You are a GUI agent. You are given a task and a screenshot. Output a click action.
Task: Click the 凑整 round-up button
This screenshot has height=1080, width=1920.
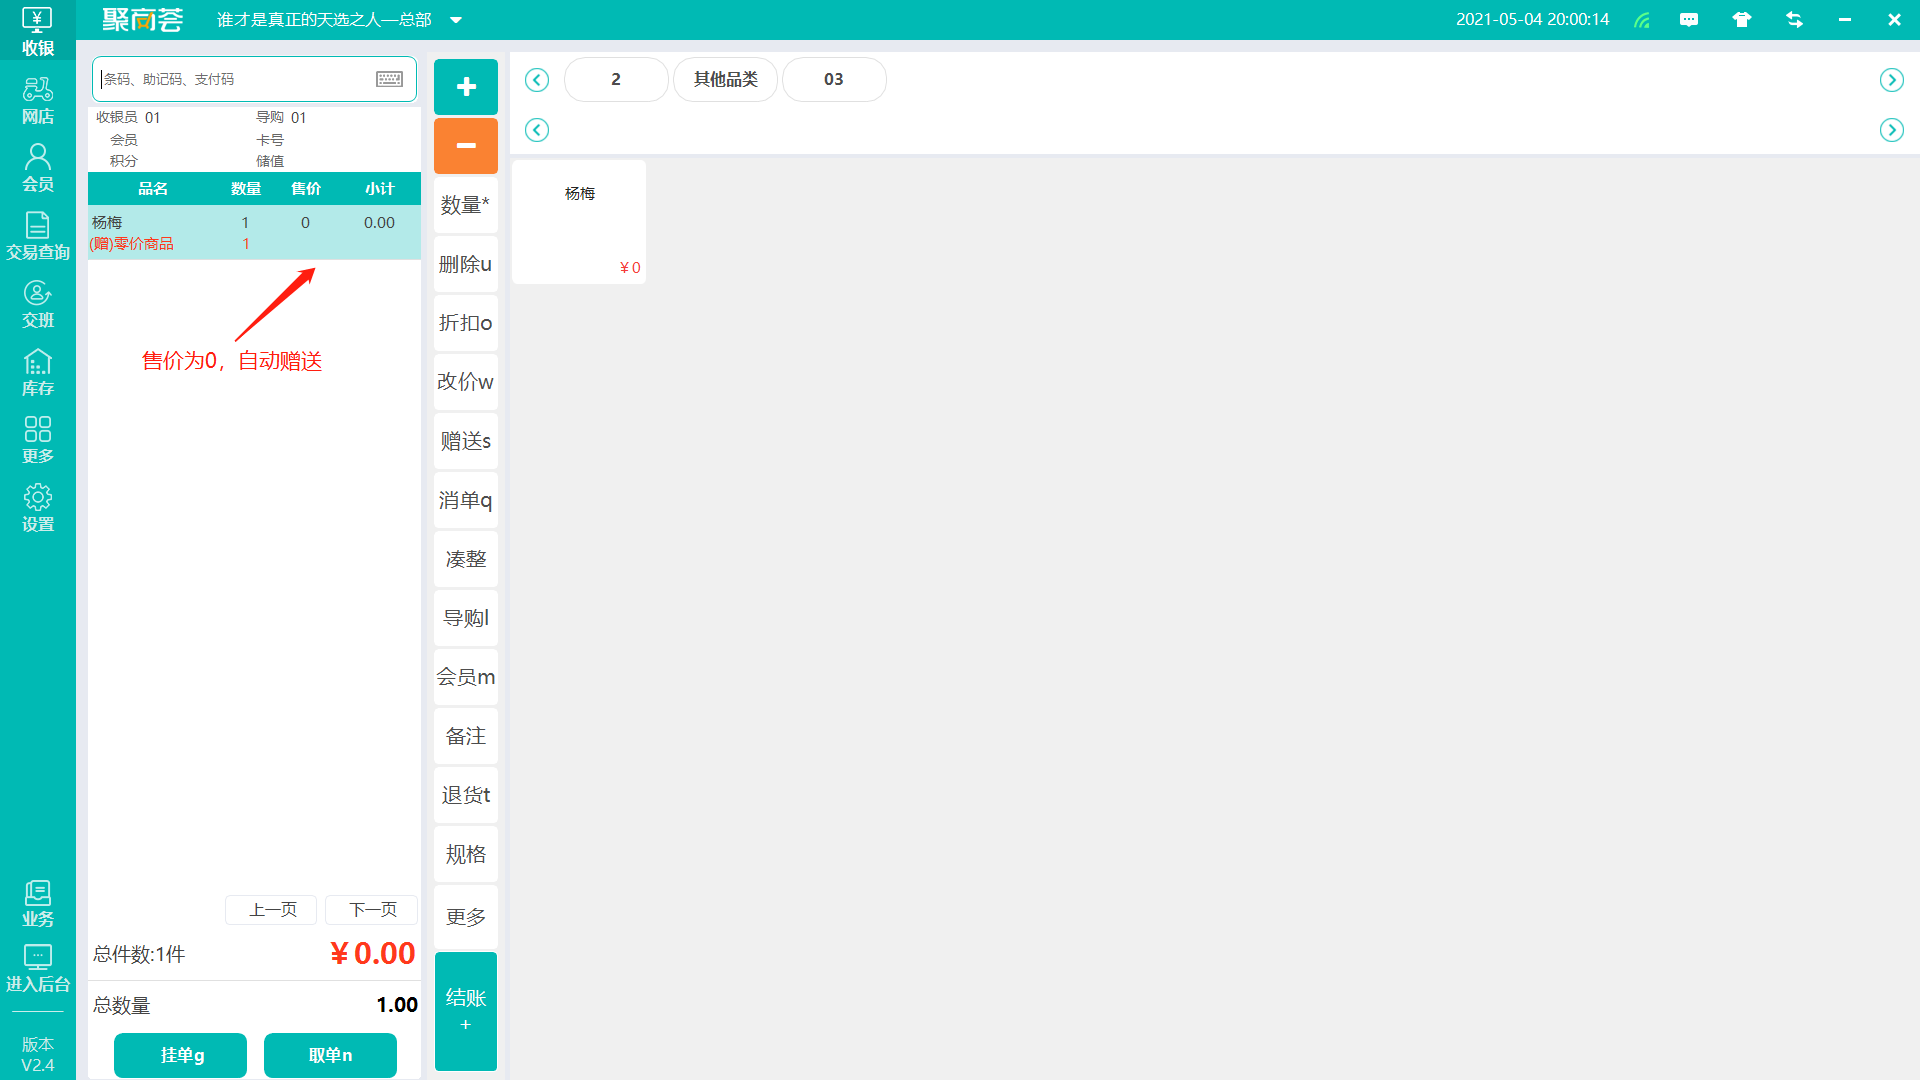(466, 559)
